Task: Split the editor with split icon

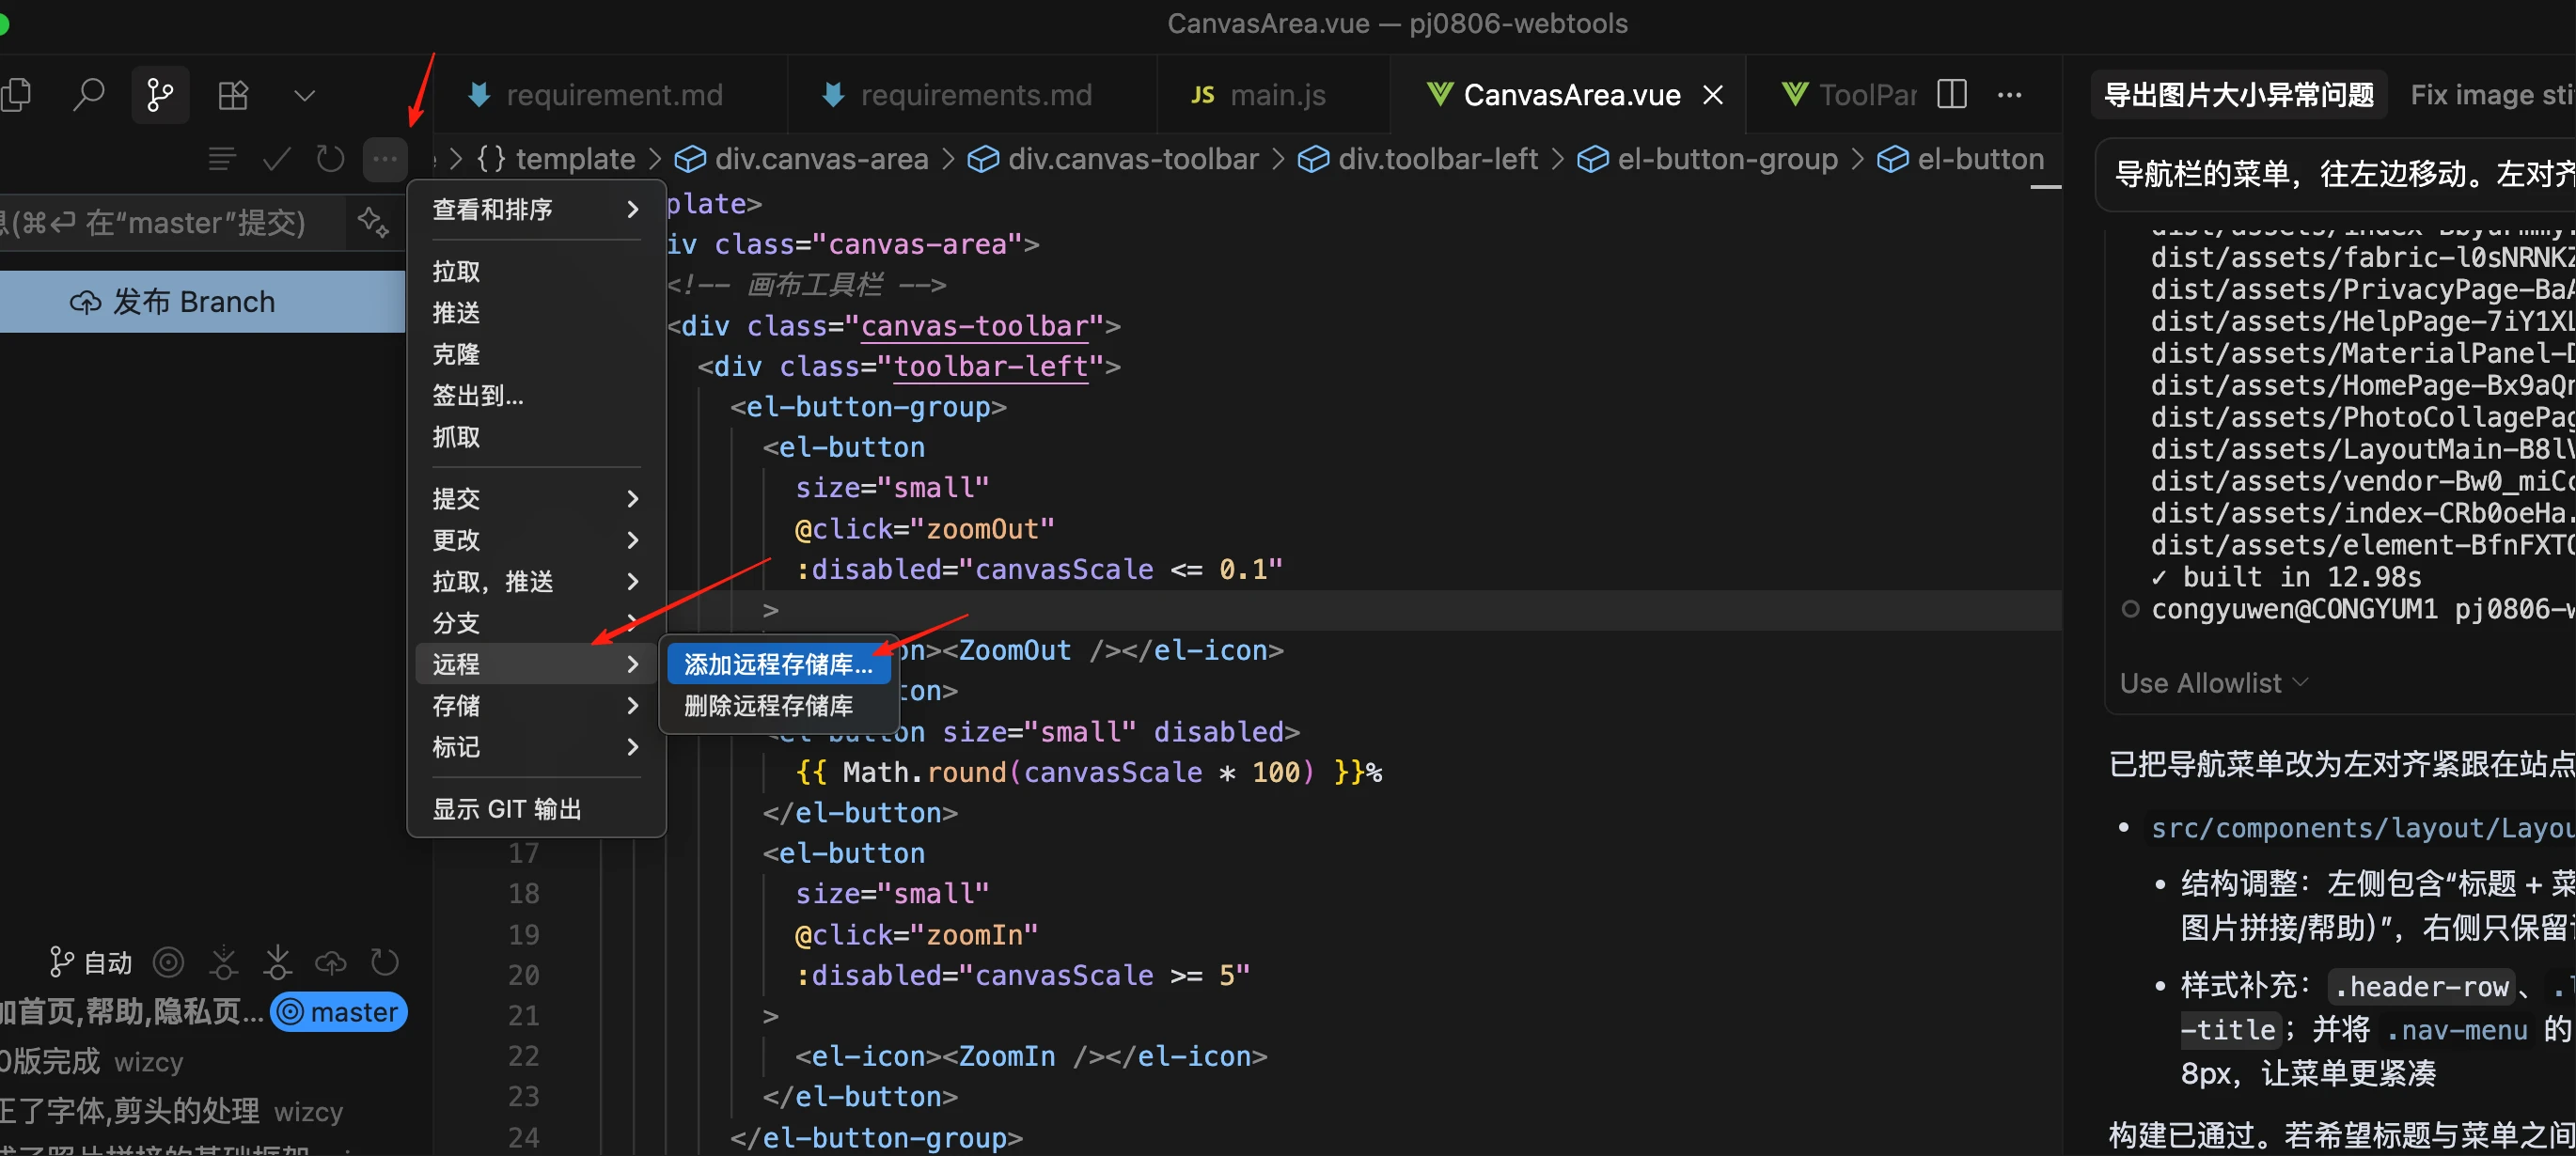Action: pyautogui.click(x=1951, y=95)
